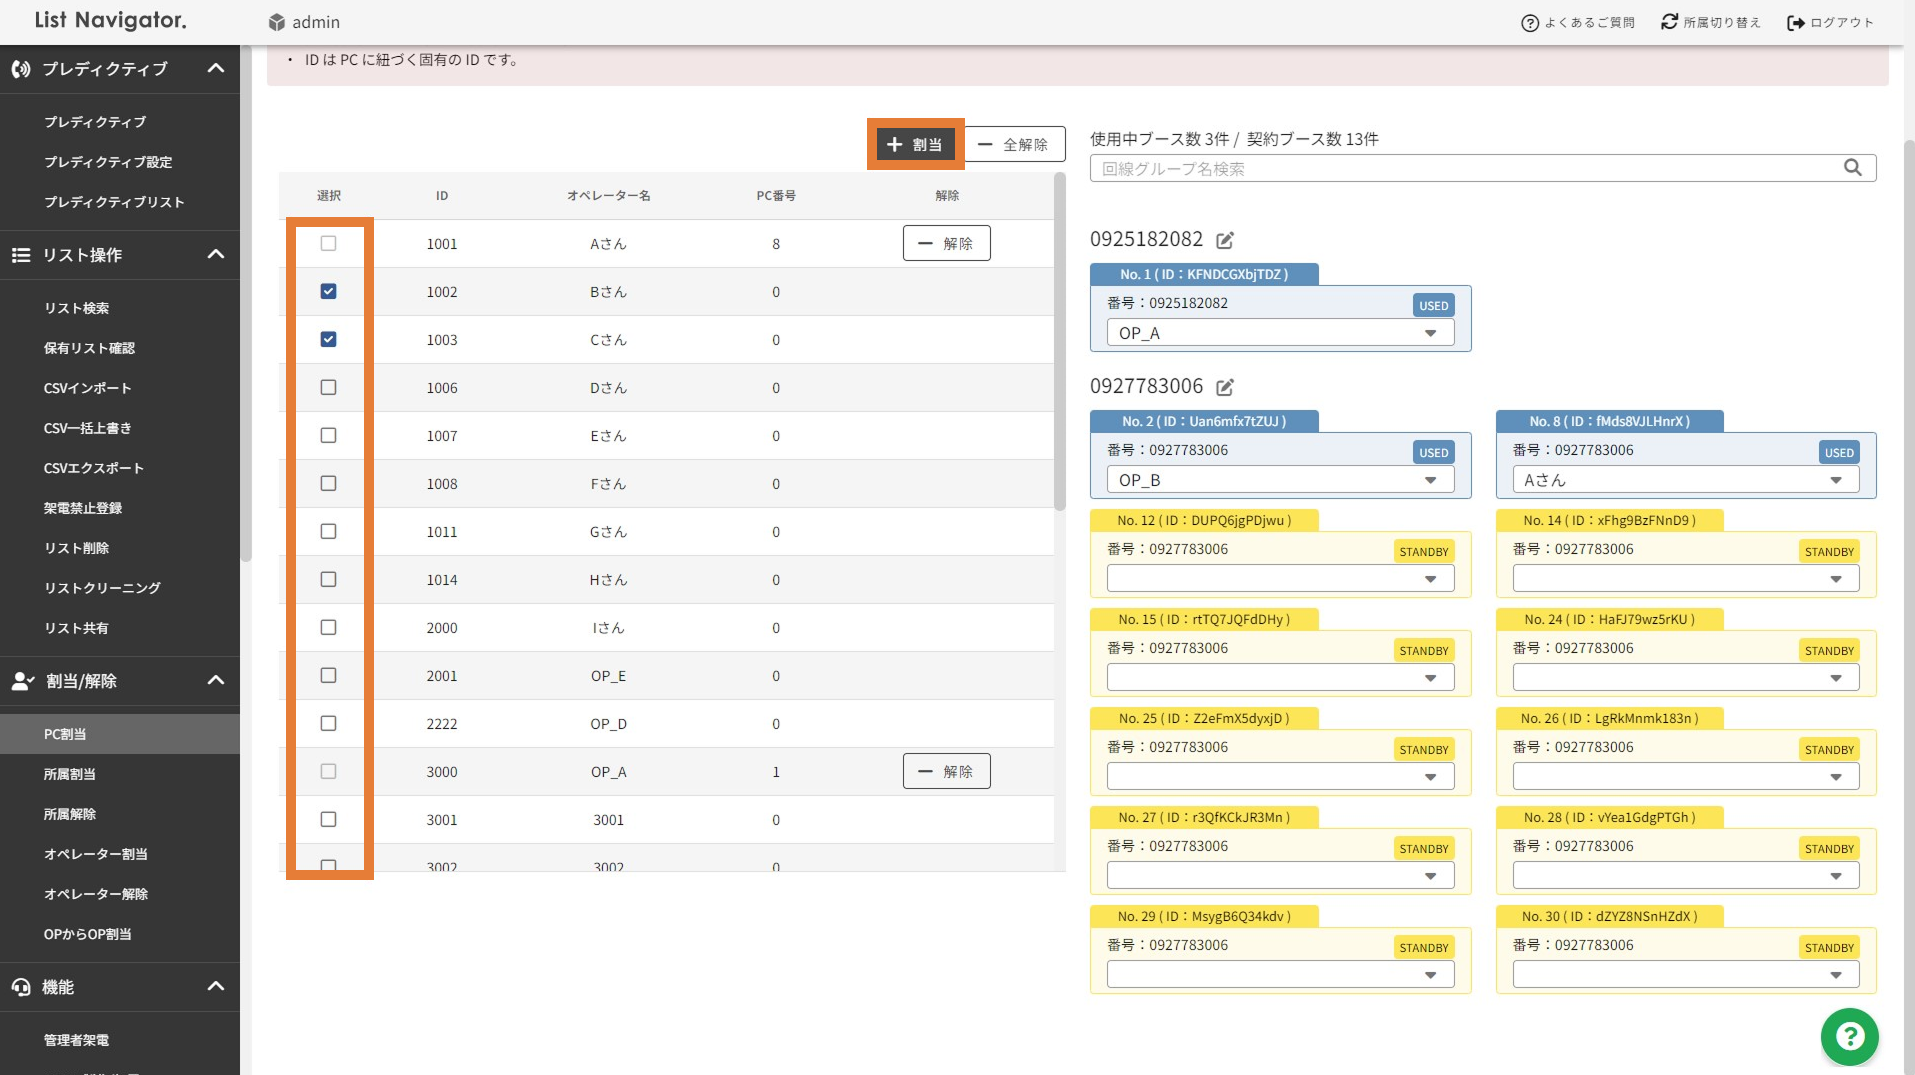1915x1075 pixels.
Task: Click the search magnifier icon
Action: coord(1852,168)
